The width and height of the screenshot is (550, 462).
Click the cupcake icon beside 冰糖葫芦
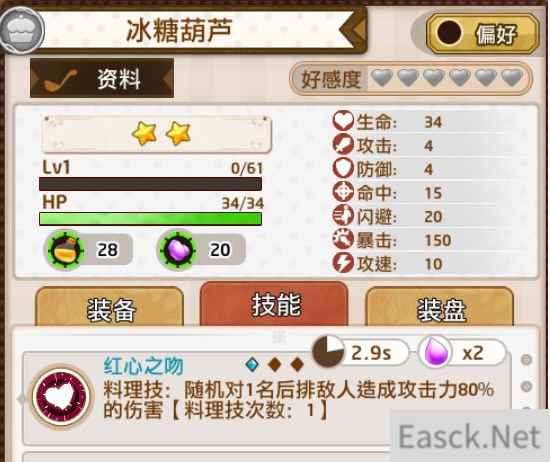(22, 30)
